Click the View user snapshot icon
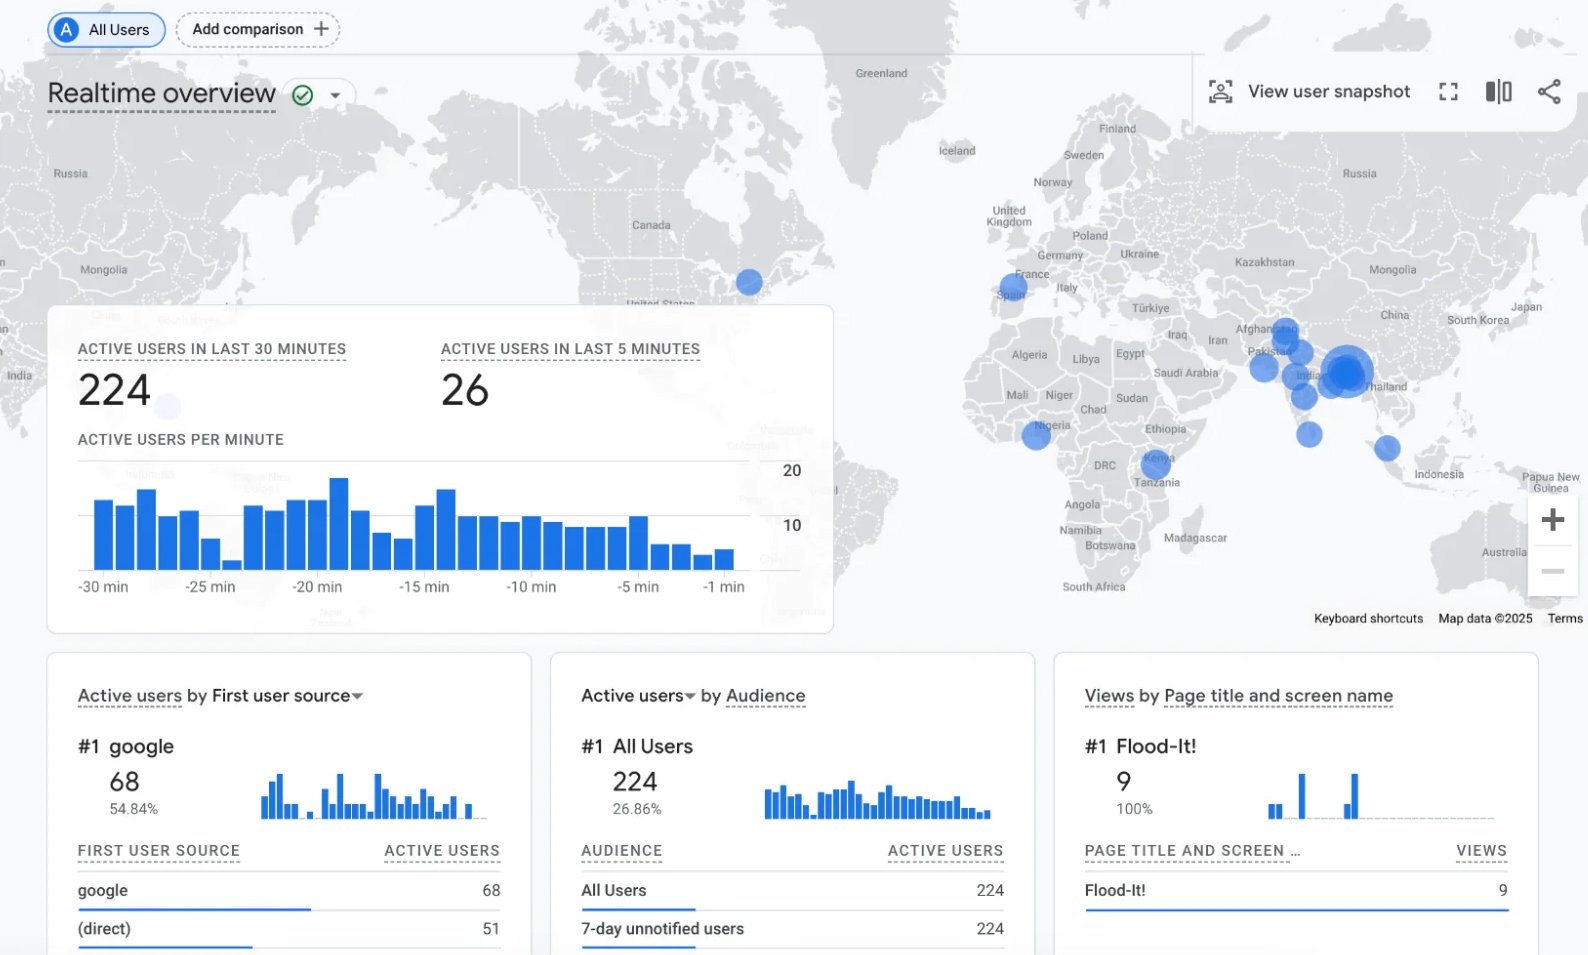This screenshot has height=955, width=1588. tap(1220, 92)
